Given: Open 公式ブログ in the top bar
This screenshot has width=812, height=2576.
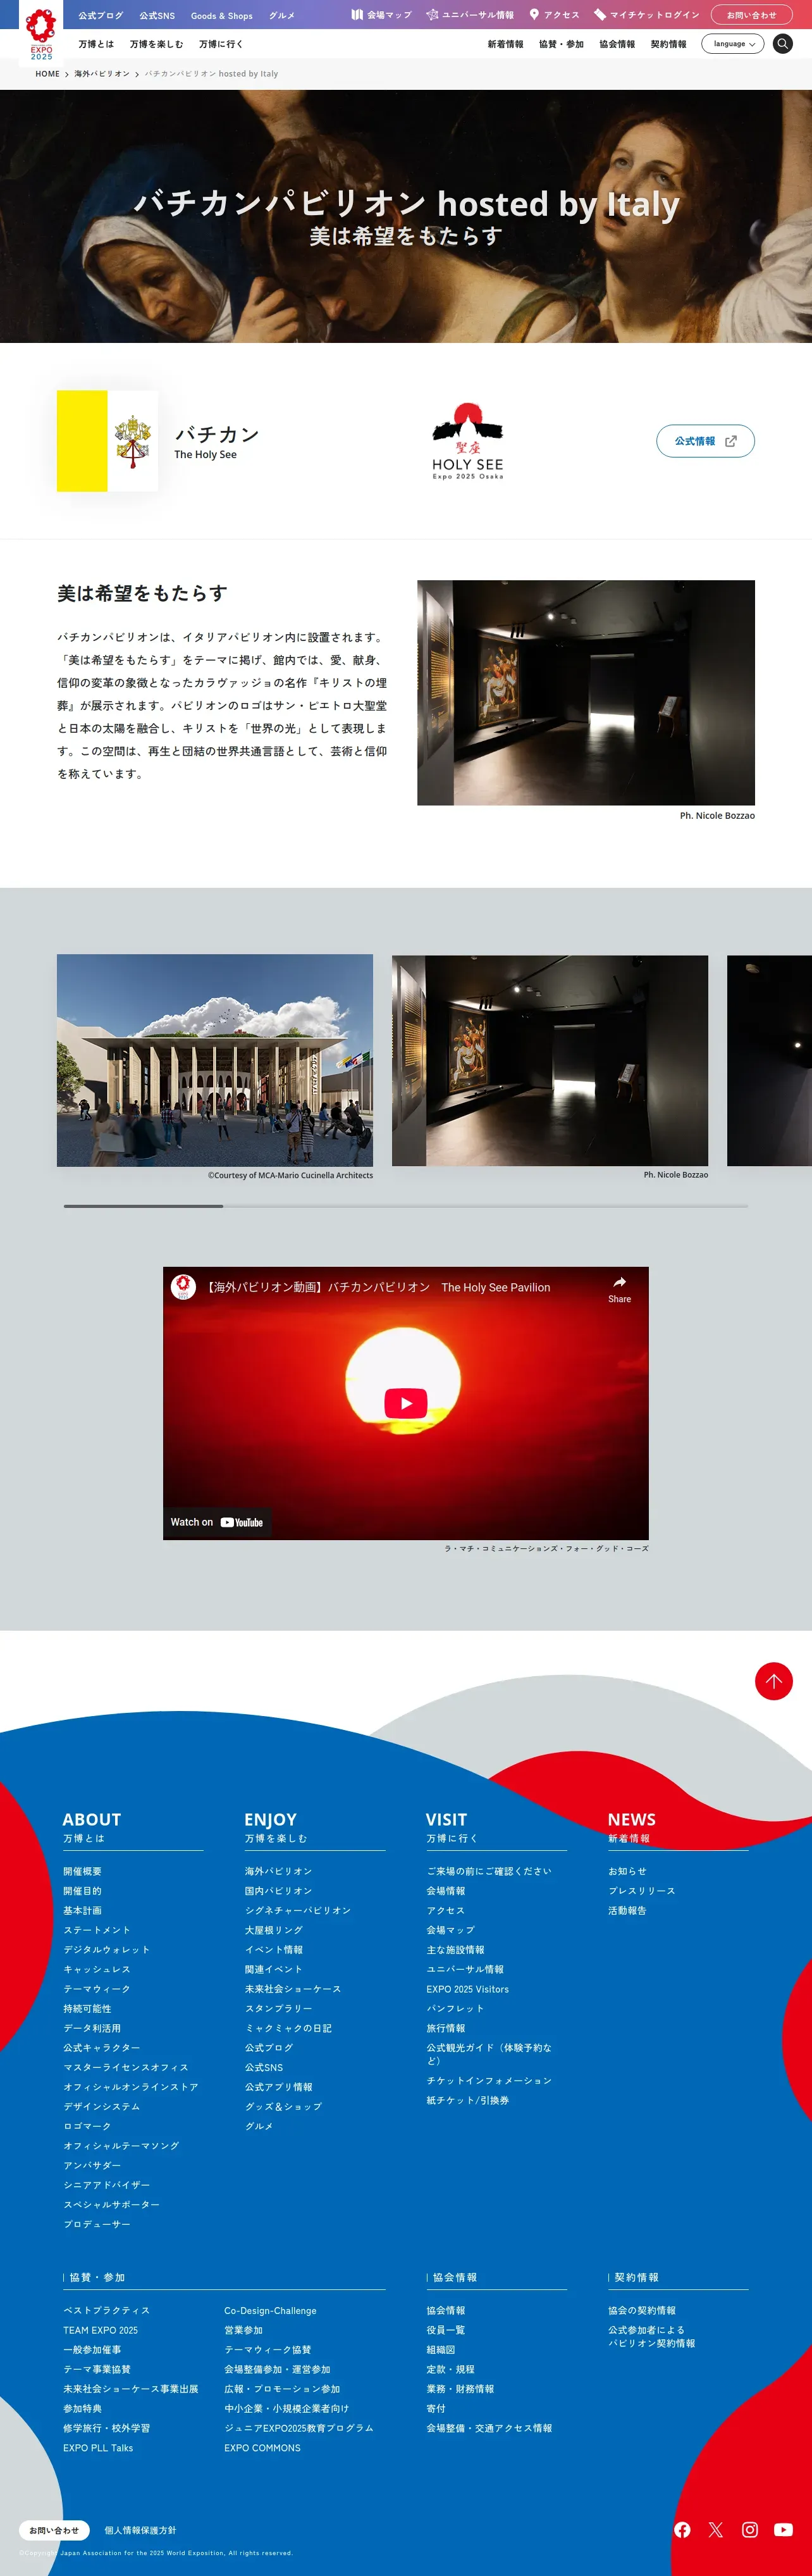Looking at the screenshot, I should (101, 16).
